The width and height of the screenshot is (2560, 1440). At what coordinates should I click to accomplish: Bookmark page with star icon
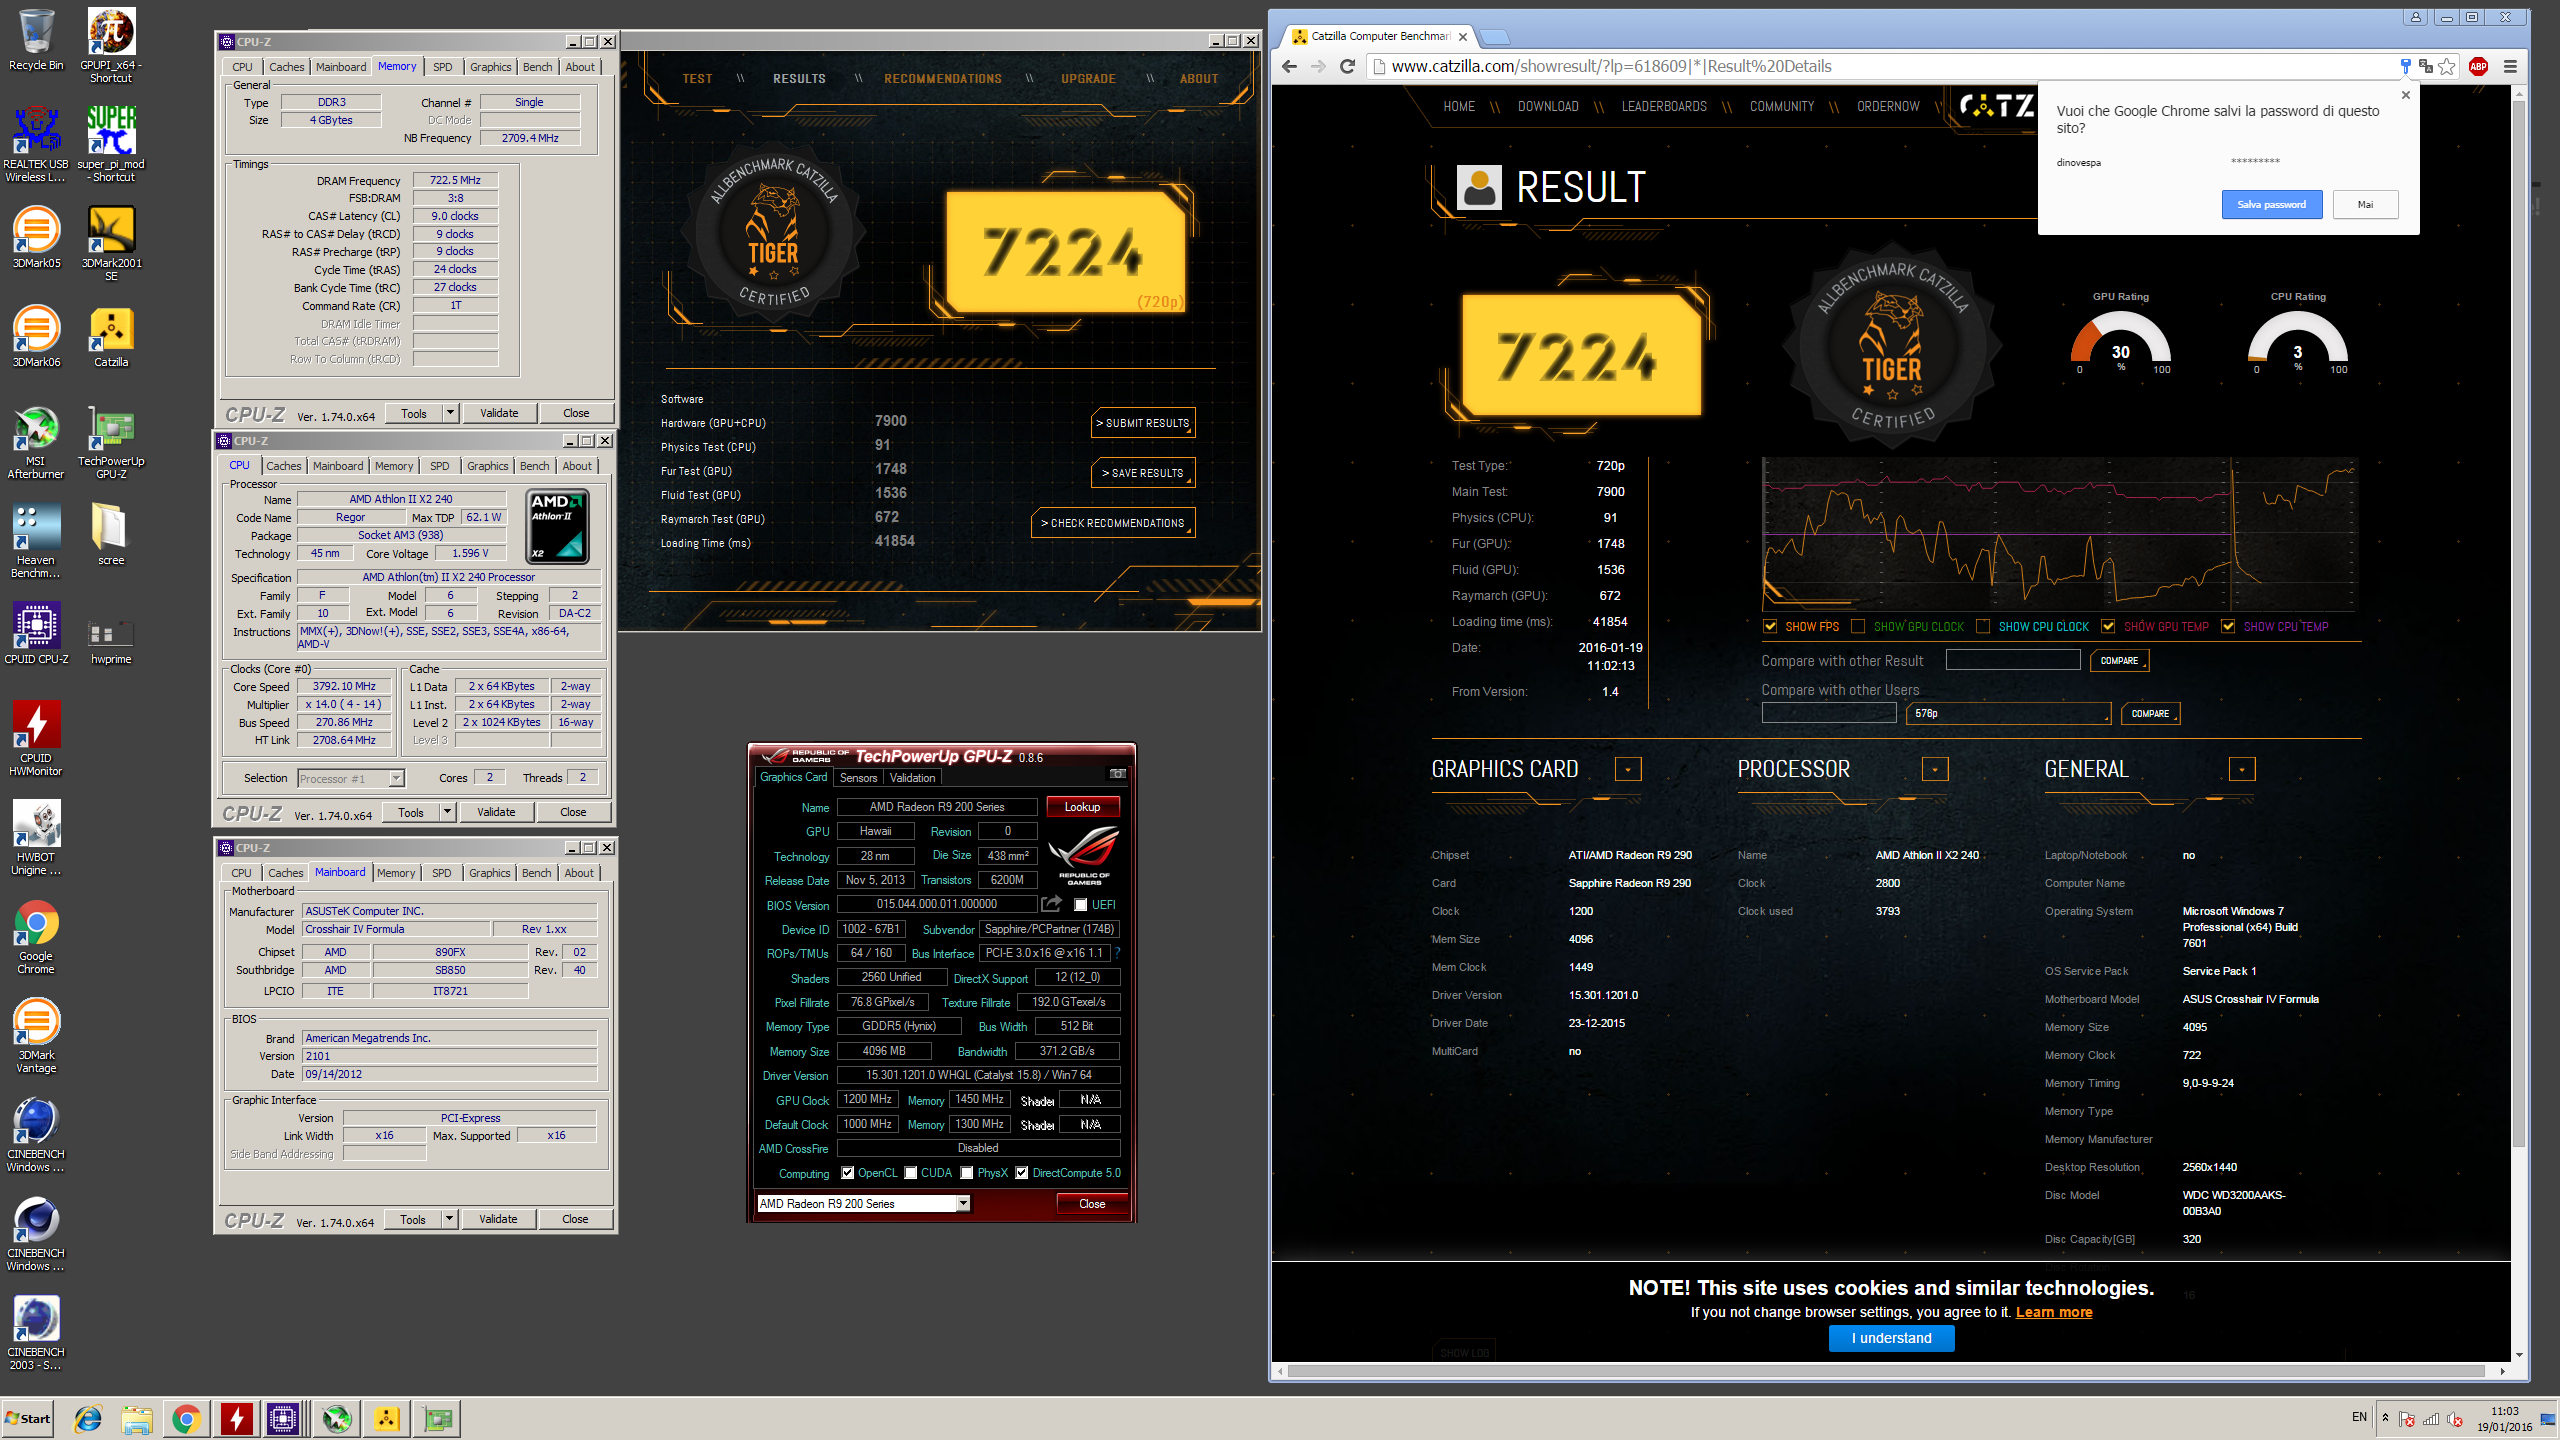2447,66
